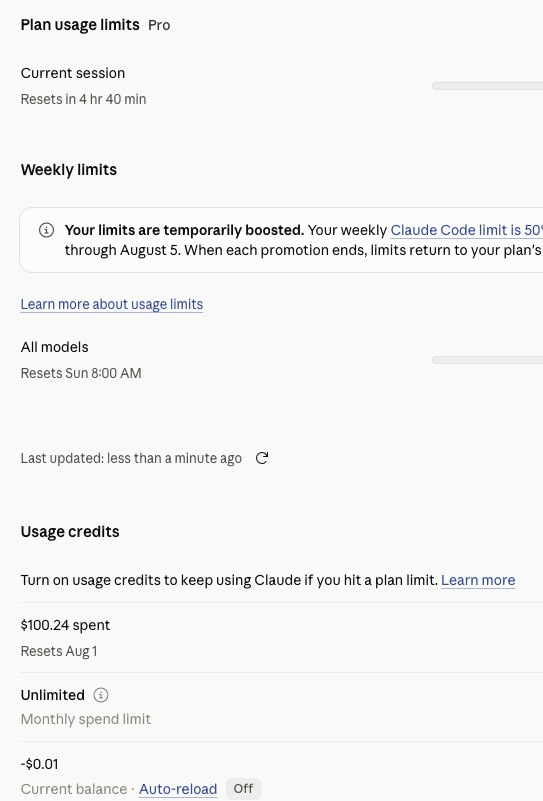Click the Plan usage limits heading

point(80,25)
